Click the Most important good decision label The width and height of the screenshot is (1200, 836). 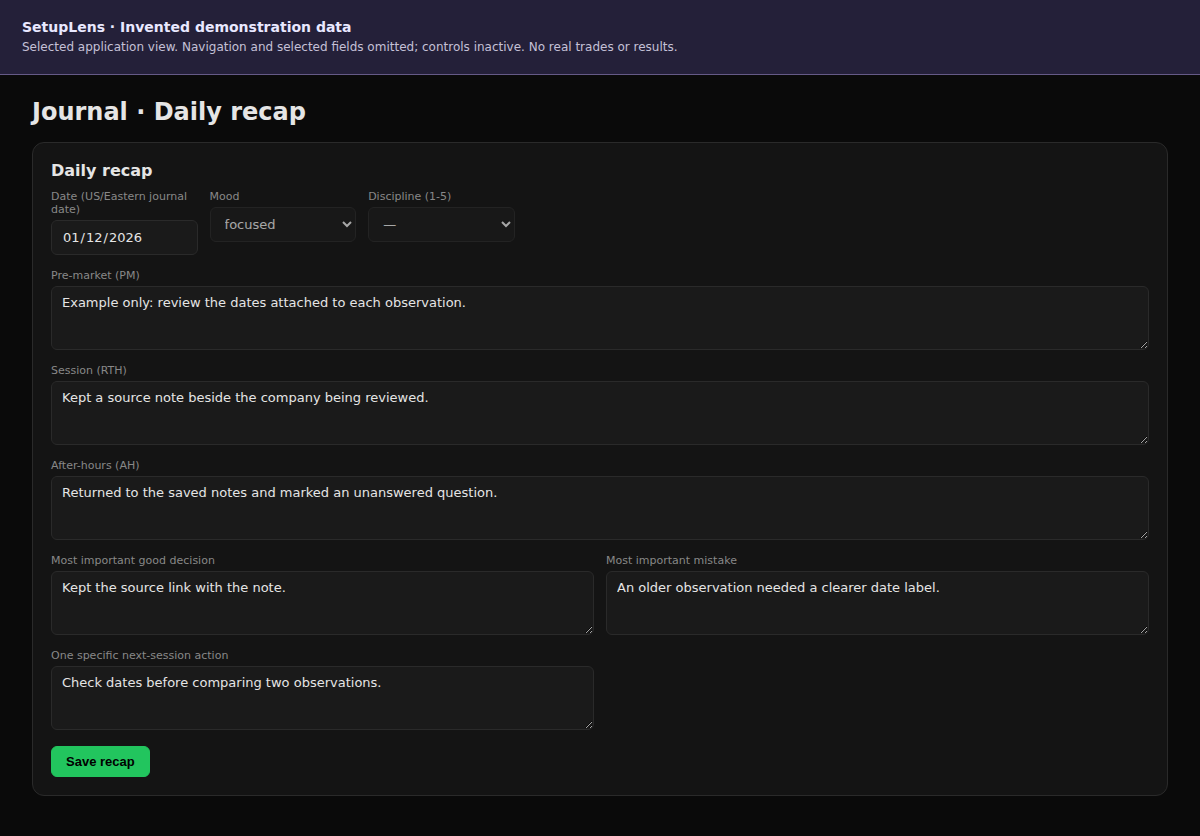coord(133,560)
